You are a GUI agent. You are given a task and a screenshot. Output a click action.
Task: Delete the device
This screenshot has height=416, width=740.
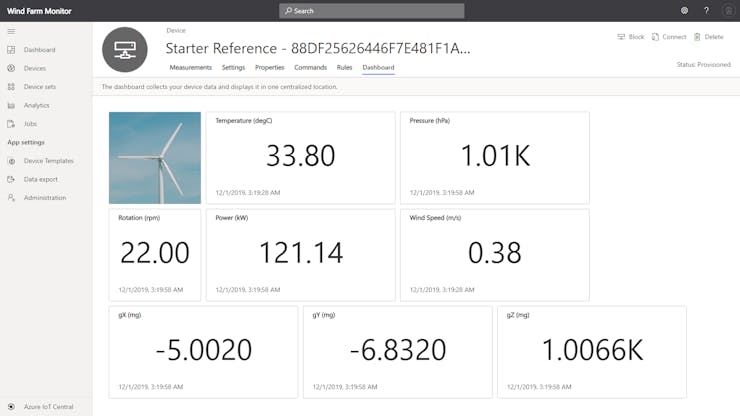(x=708, y=37)
